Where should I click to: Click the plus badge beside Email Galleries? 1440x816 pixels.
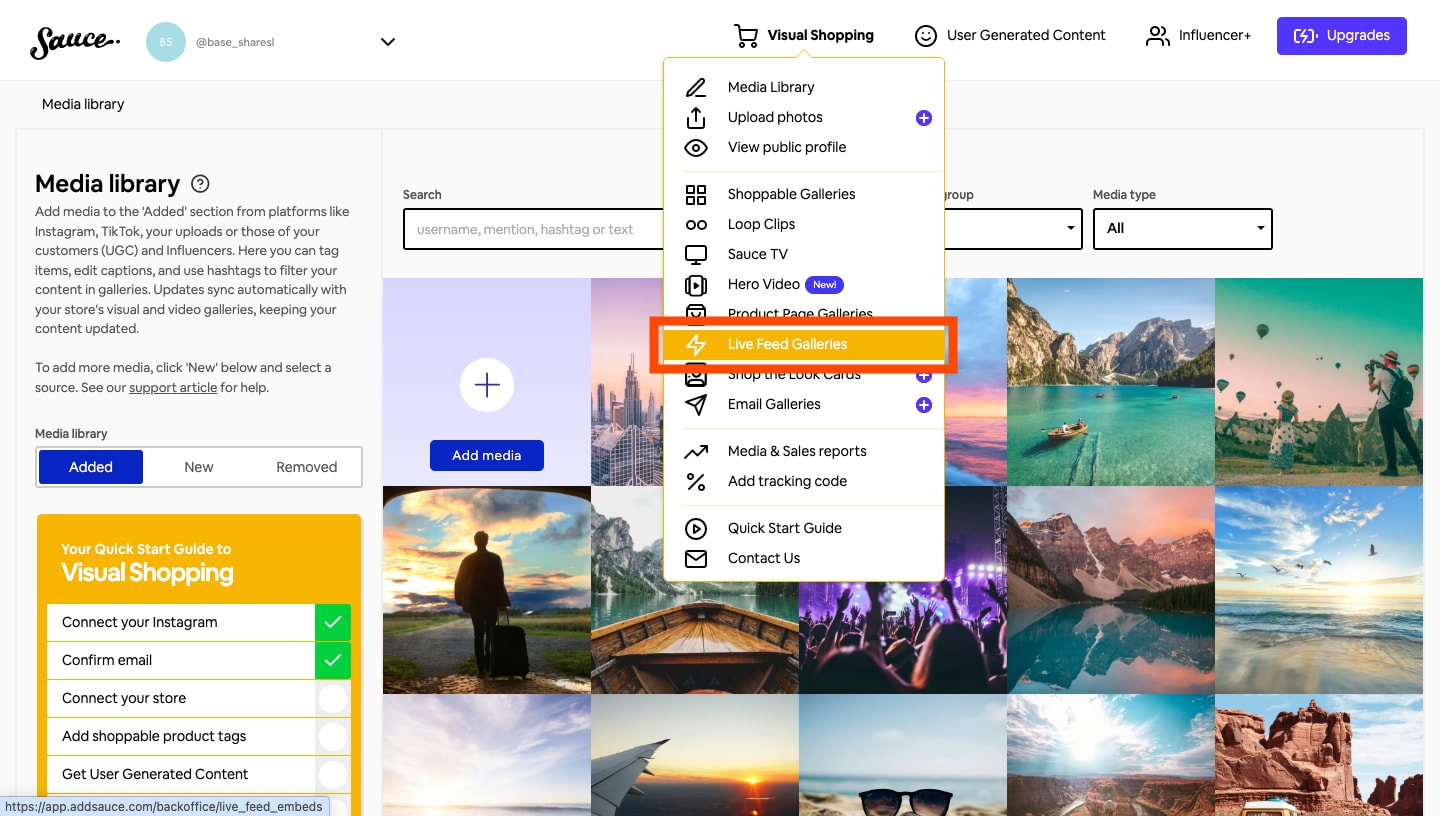click(924, 405)
